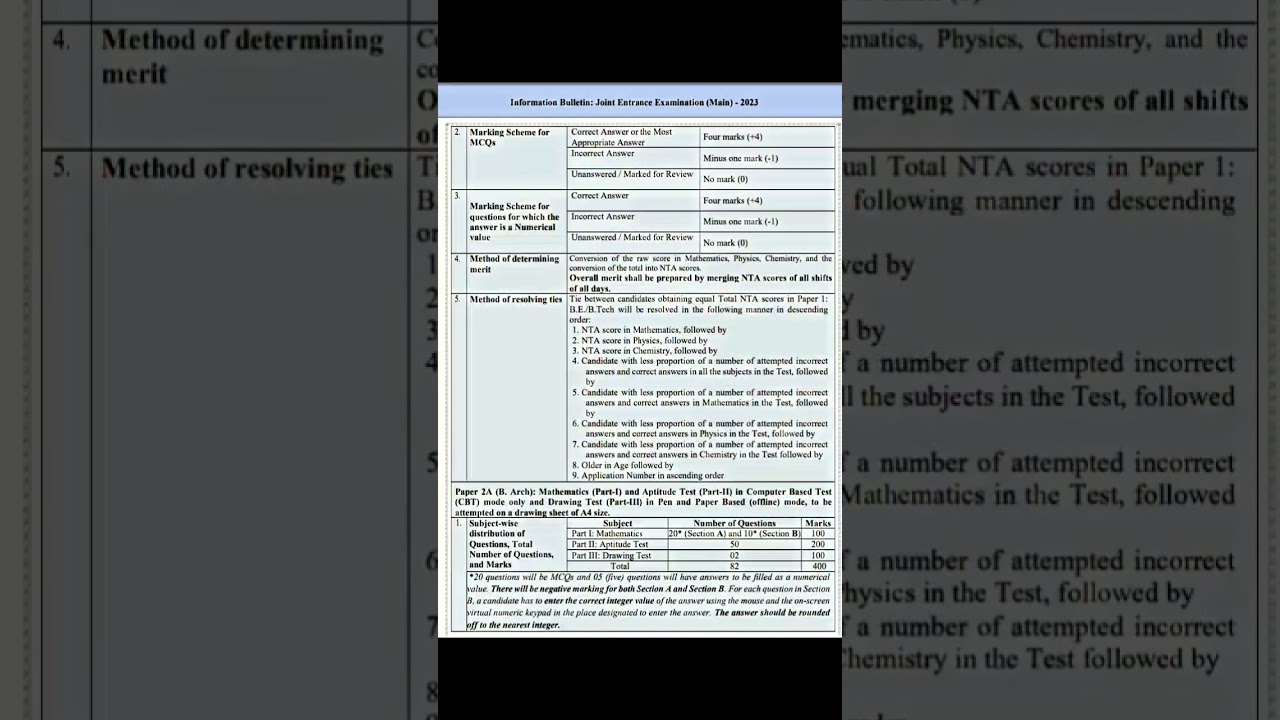Image resolution: width=1280 pixels, height=720 pixels.
Task: Click marks value '200' in Aptitude Test row
Action: coord(818,545)
